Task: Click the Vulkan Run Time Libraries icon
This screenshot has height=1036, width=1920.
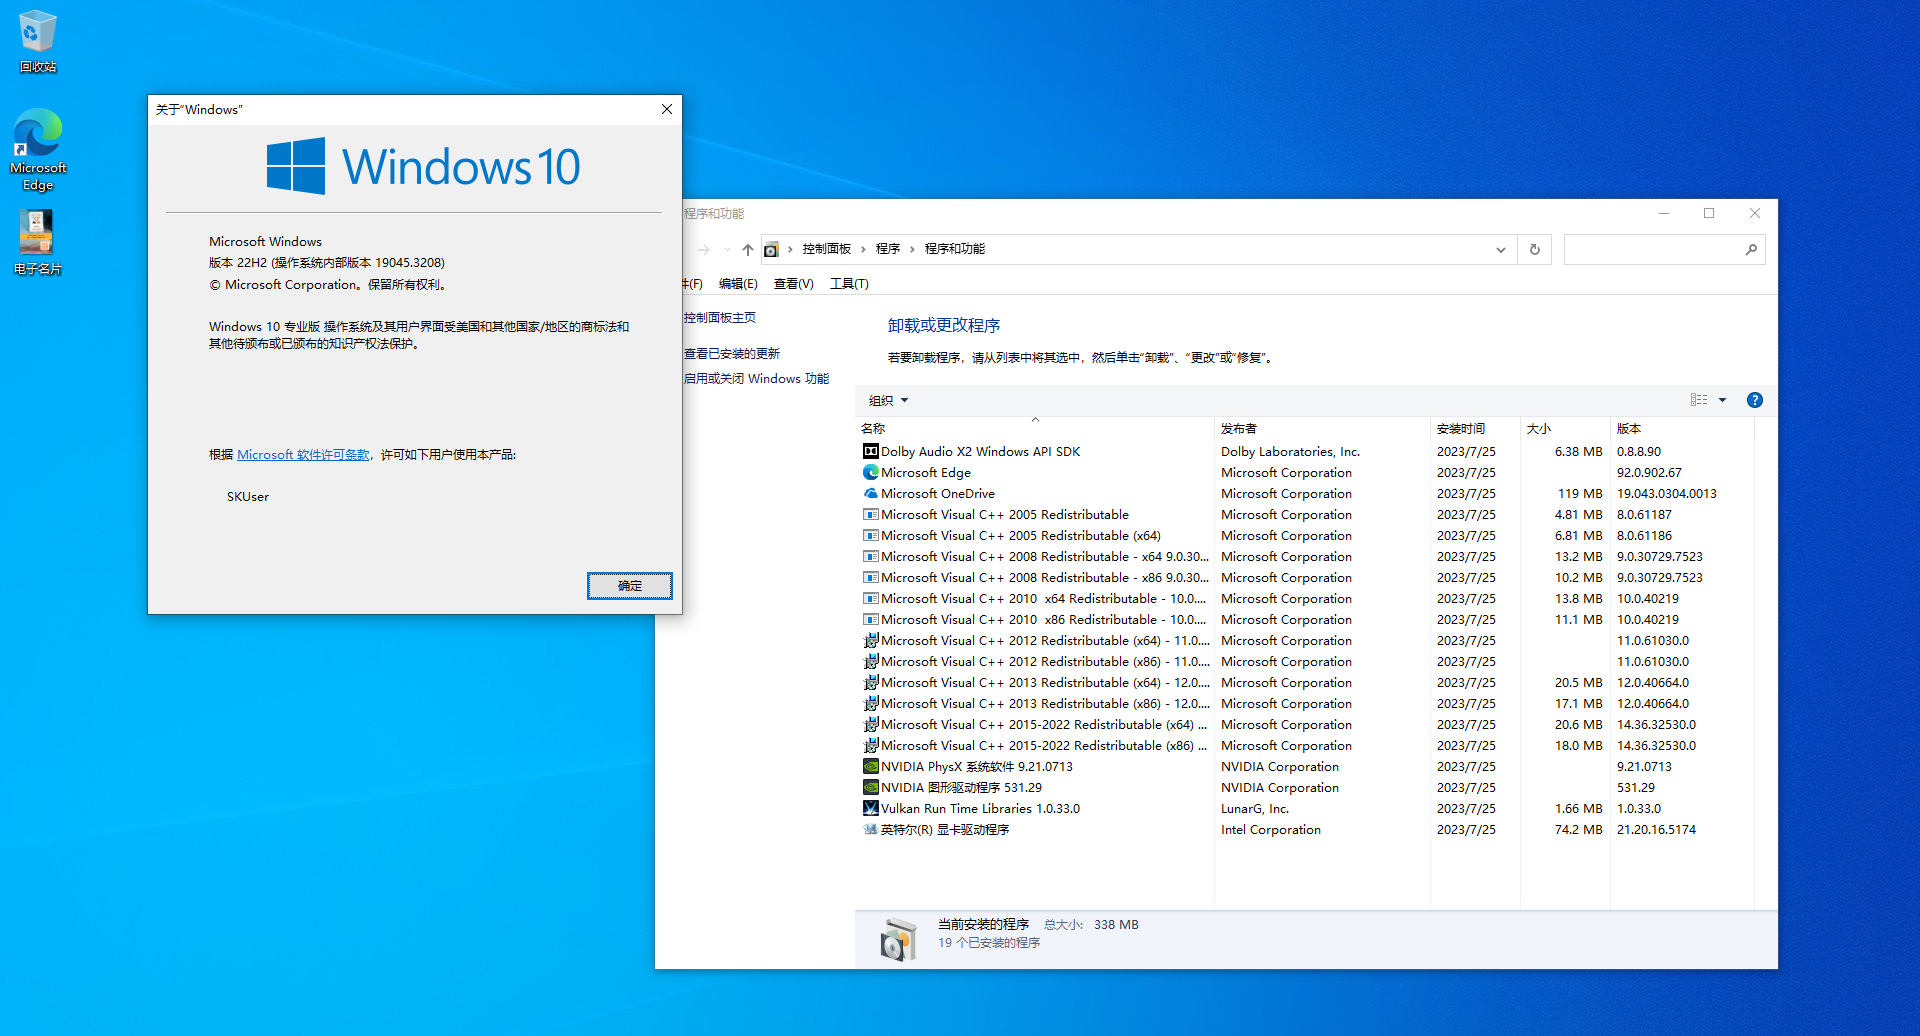Action: click(871, 809)
